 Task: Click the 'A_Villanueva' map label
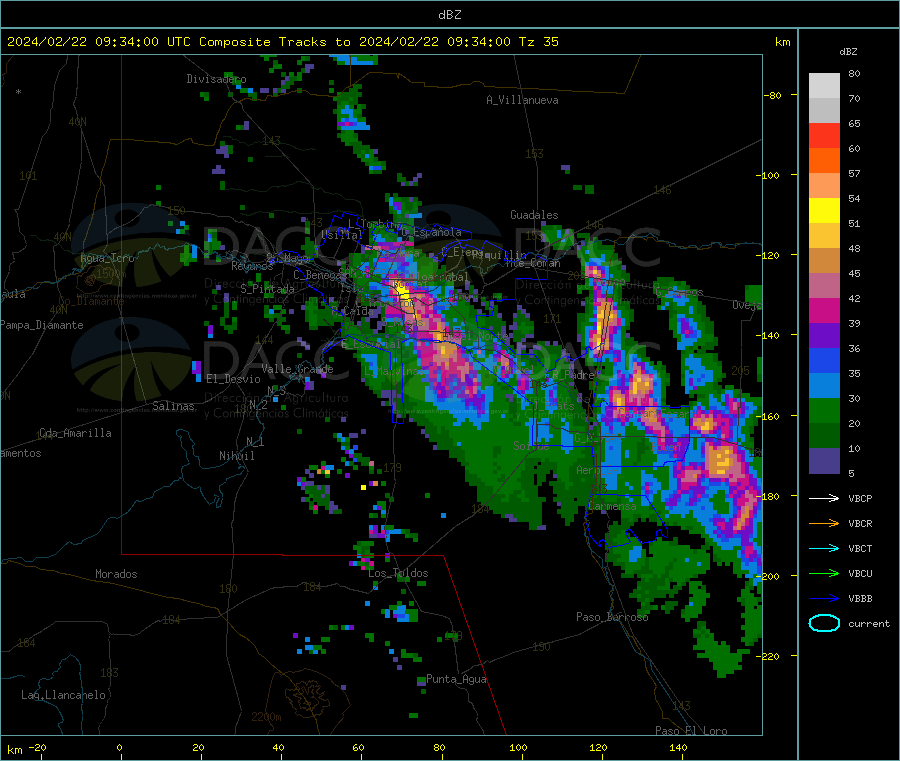(x=522, y=100)
